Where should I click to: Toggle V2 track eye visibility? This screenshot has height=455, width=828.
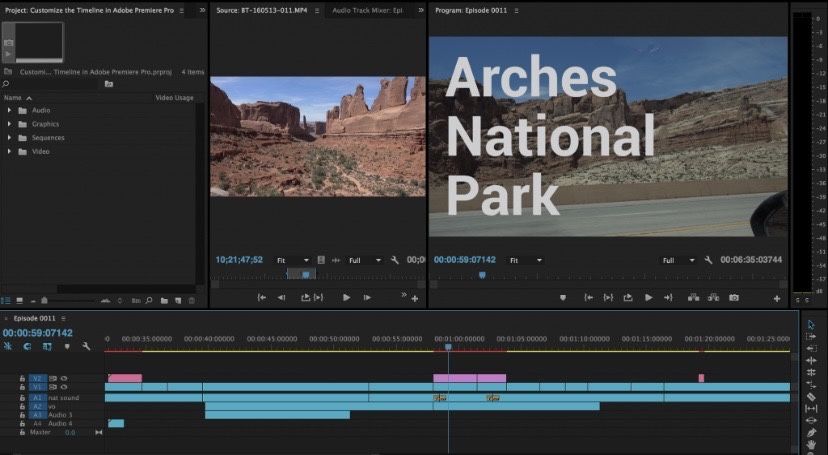pos(64,379)
